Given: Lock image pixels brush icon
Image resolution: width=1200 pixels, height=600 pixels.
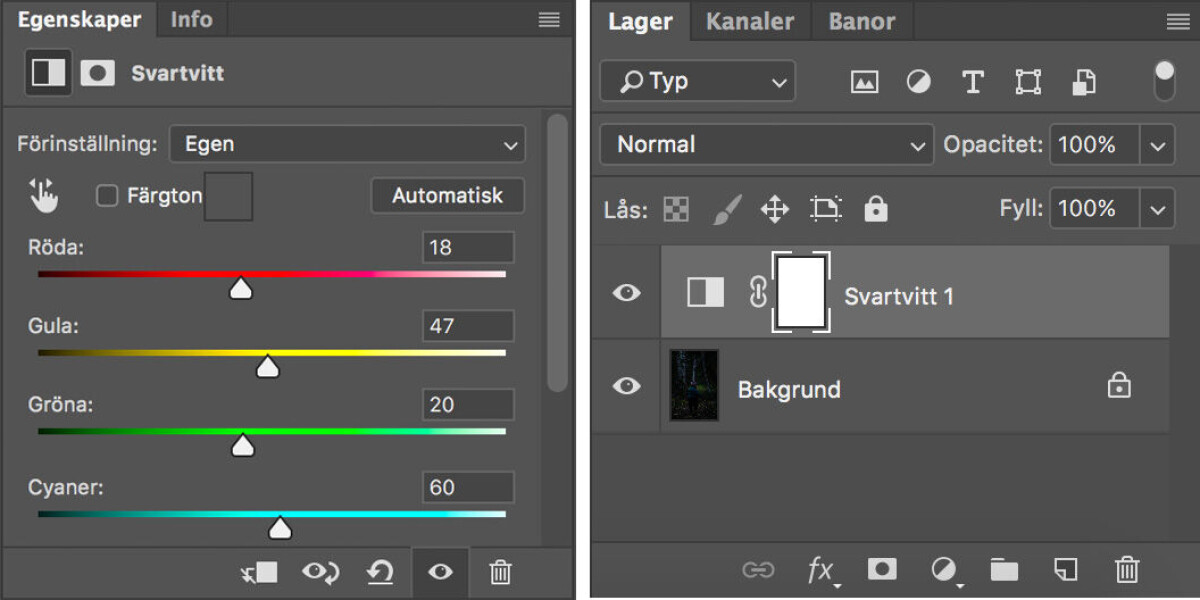Looking at the screenshot, I should [727, 209].
